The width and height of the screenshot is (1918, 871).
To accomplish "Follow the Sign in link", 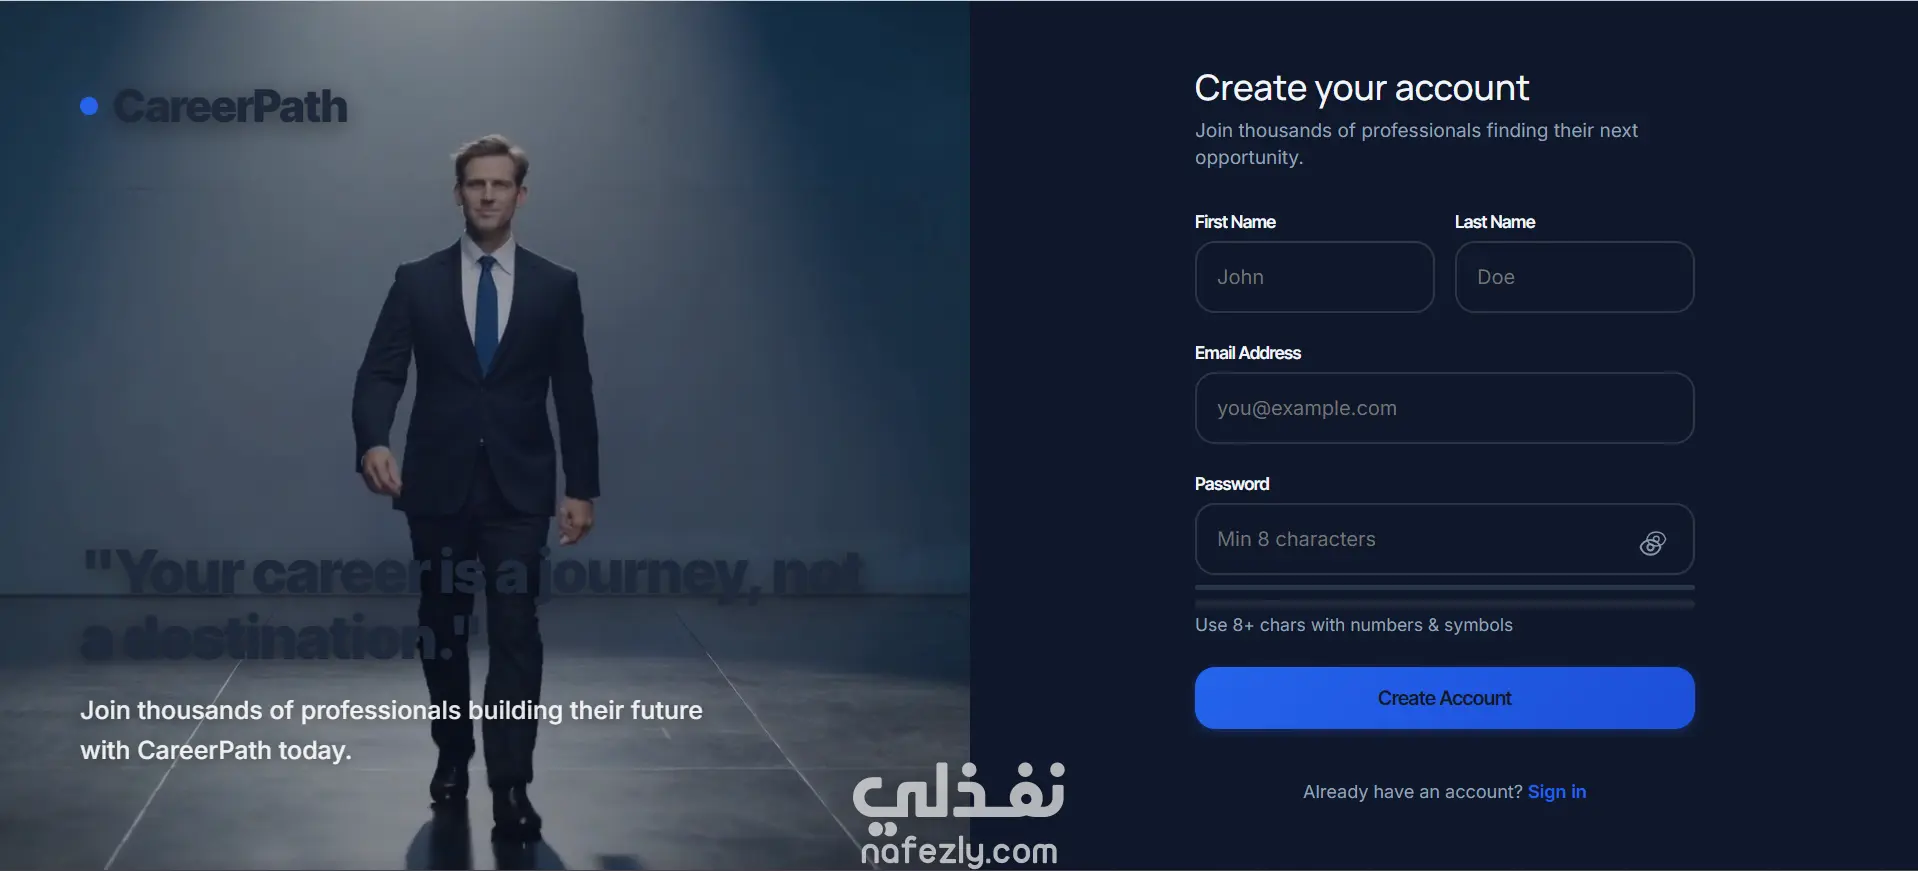I will point(1557,792).
